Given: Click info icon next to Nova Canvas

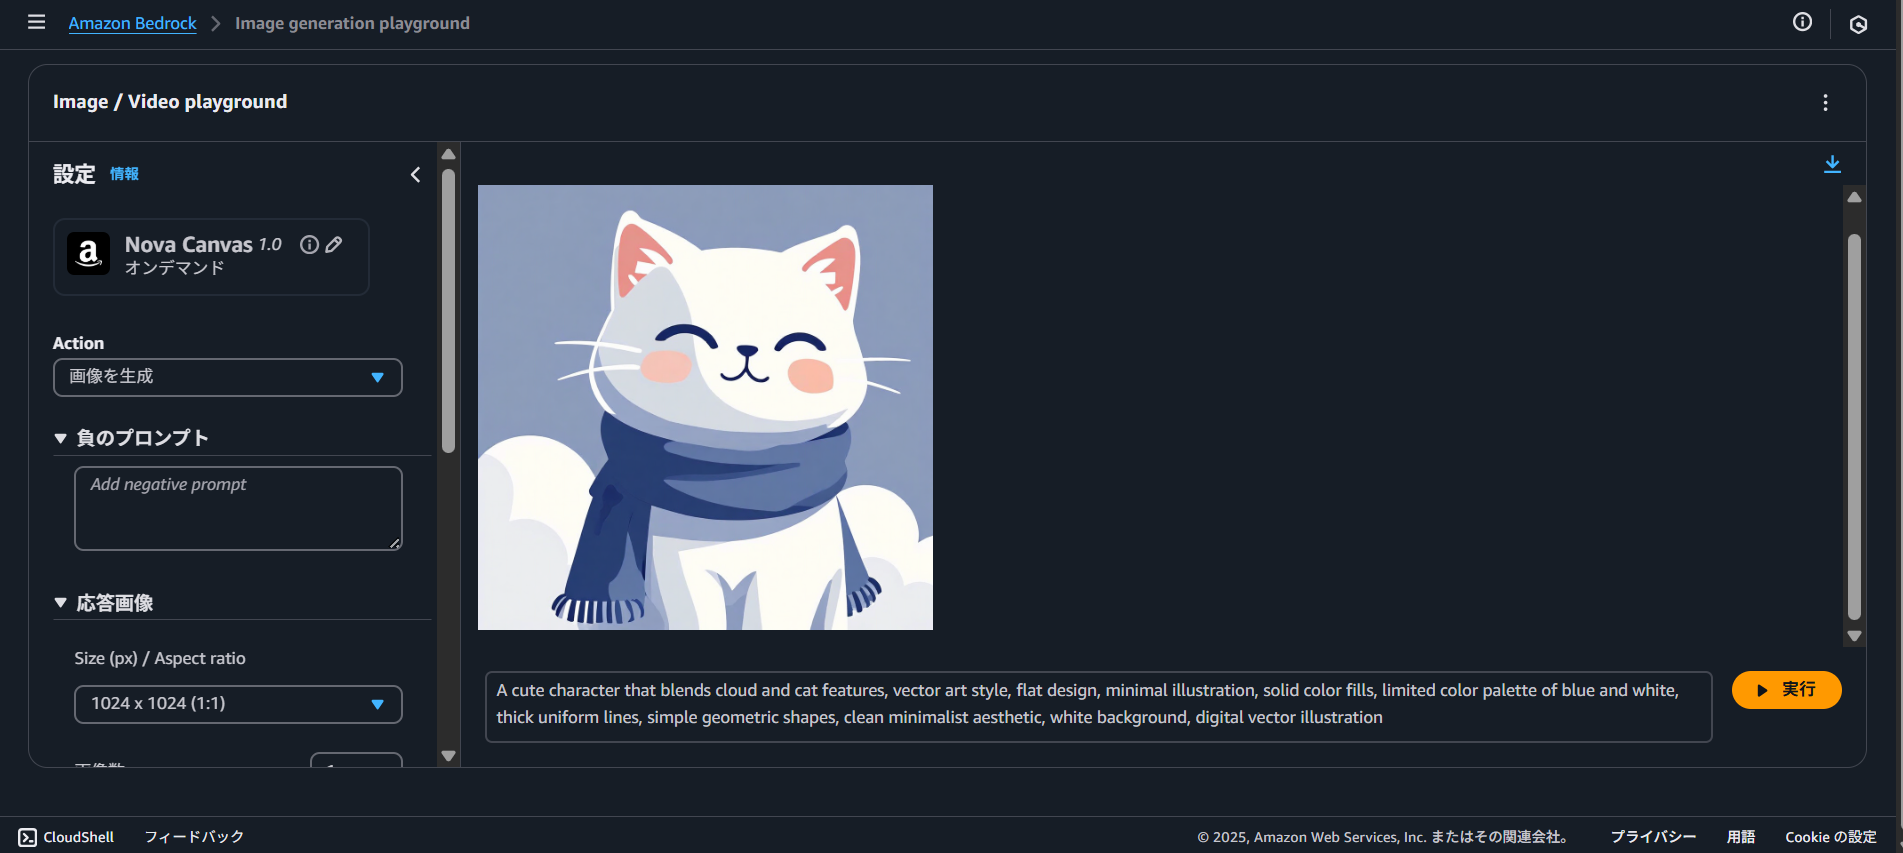Looking at the screenshot, I should pos(309,244).
